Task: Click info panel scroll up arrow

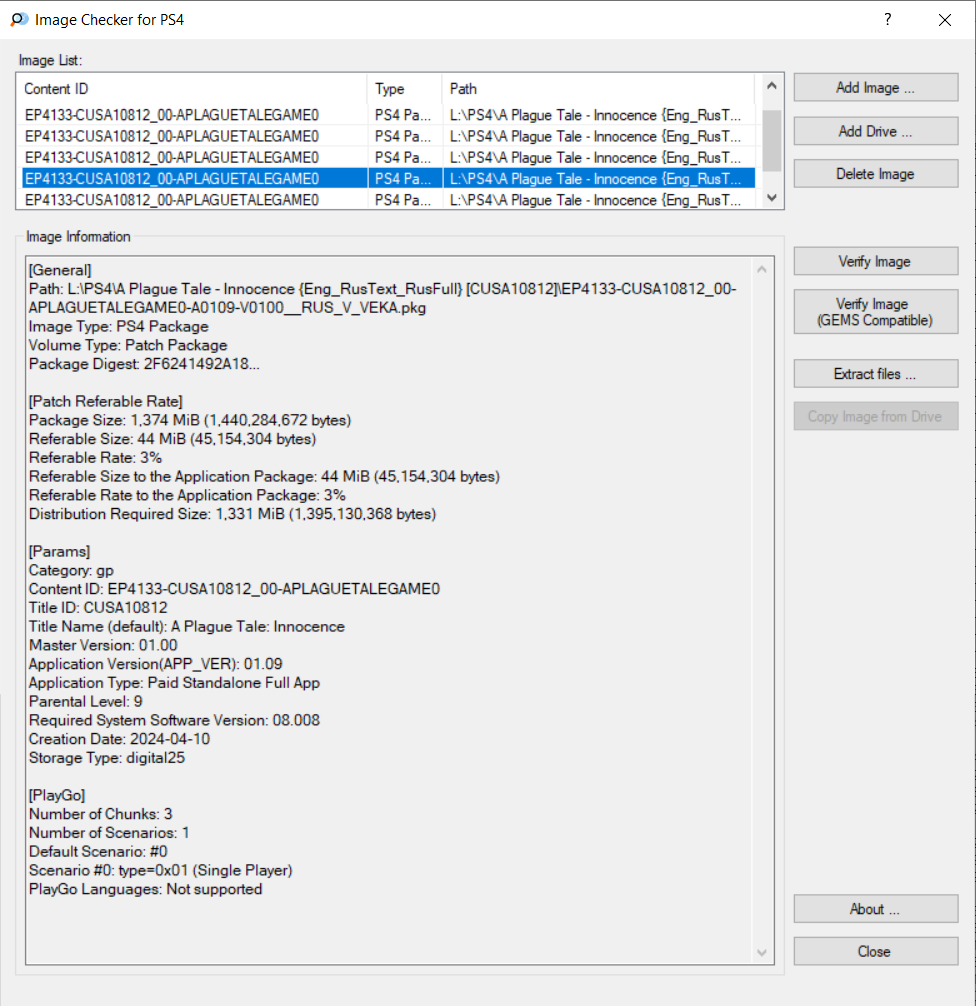Action: click(762, 269)
